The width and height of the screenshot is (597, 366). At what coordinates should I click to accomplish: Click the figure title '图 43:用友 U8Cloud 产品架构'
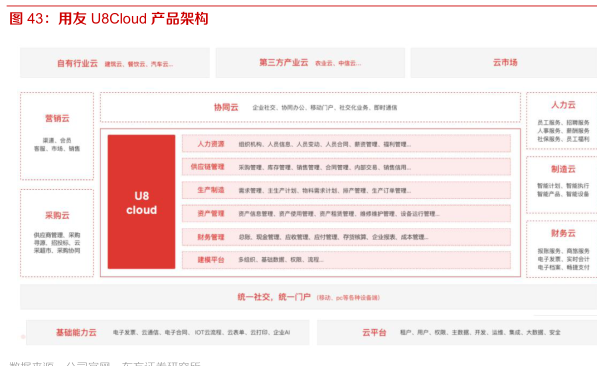click(x=109, y=18)
